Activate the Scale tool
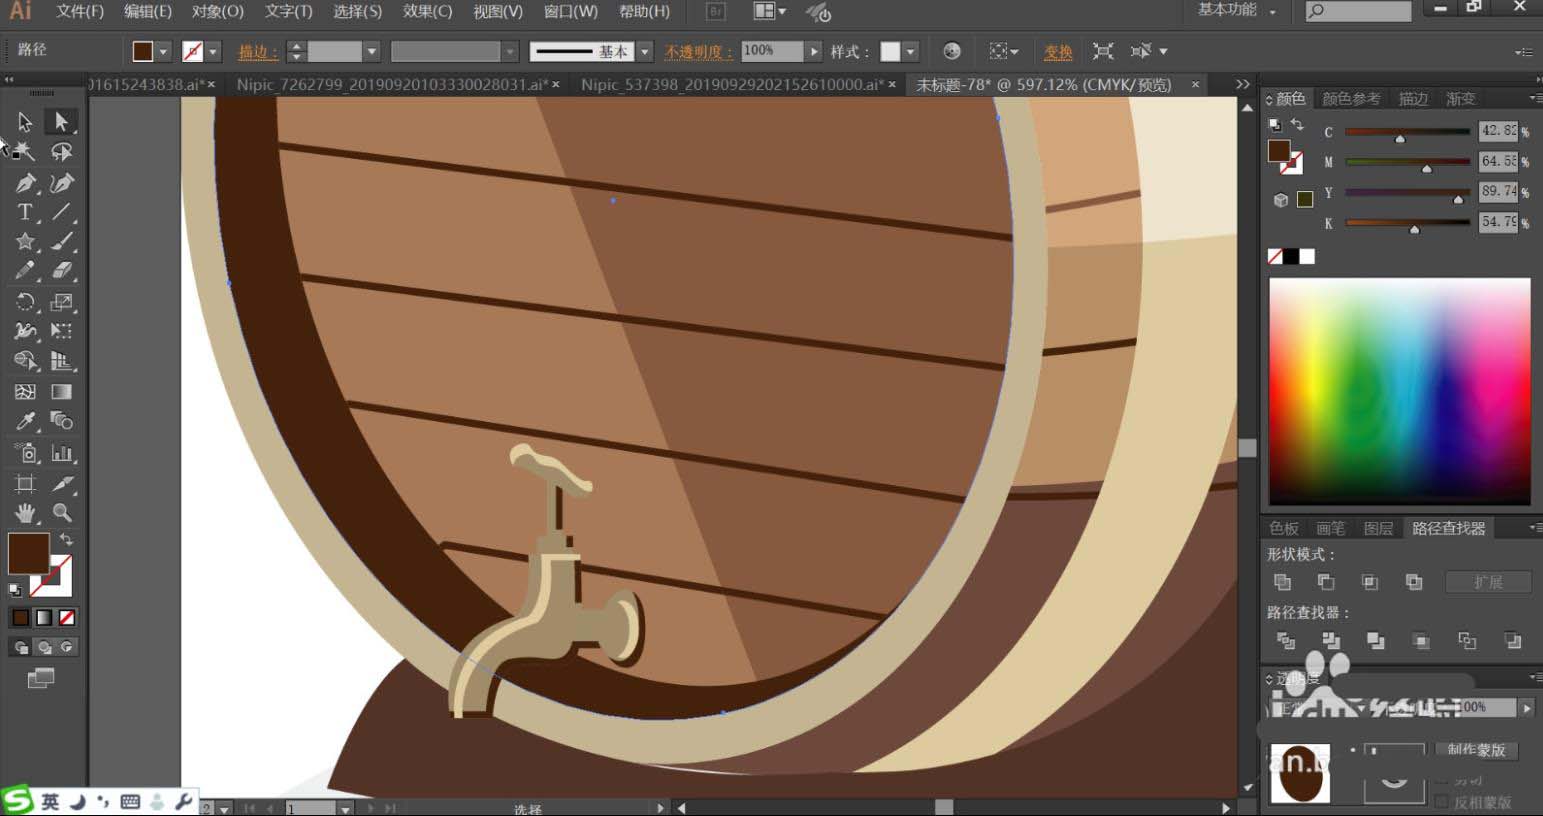This screenshot has width=1543, height=816. tap(61, 302)
